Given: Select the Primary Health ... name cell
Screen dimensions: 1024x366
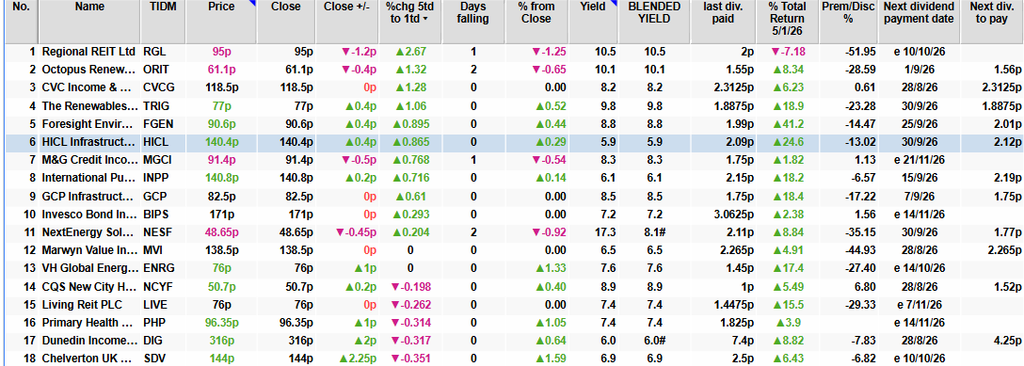Looking at the screenshot, I should (89, 323).
